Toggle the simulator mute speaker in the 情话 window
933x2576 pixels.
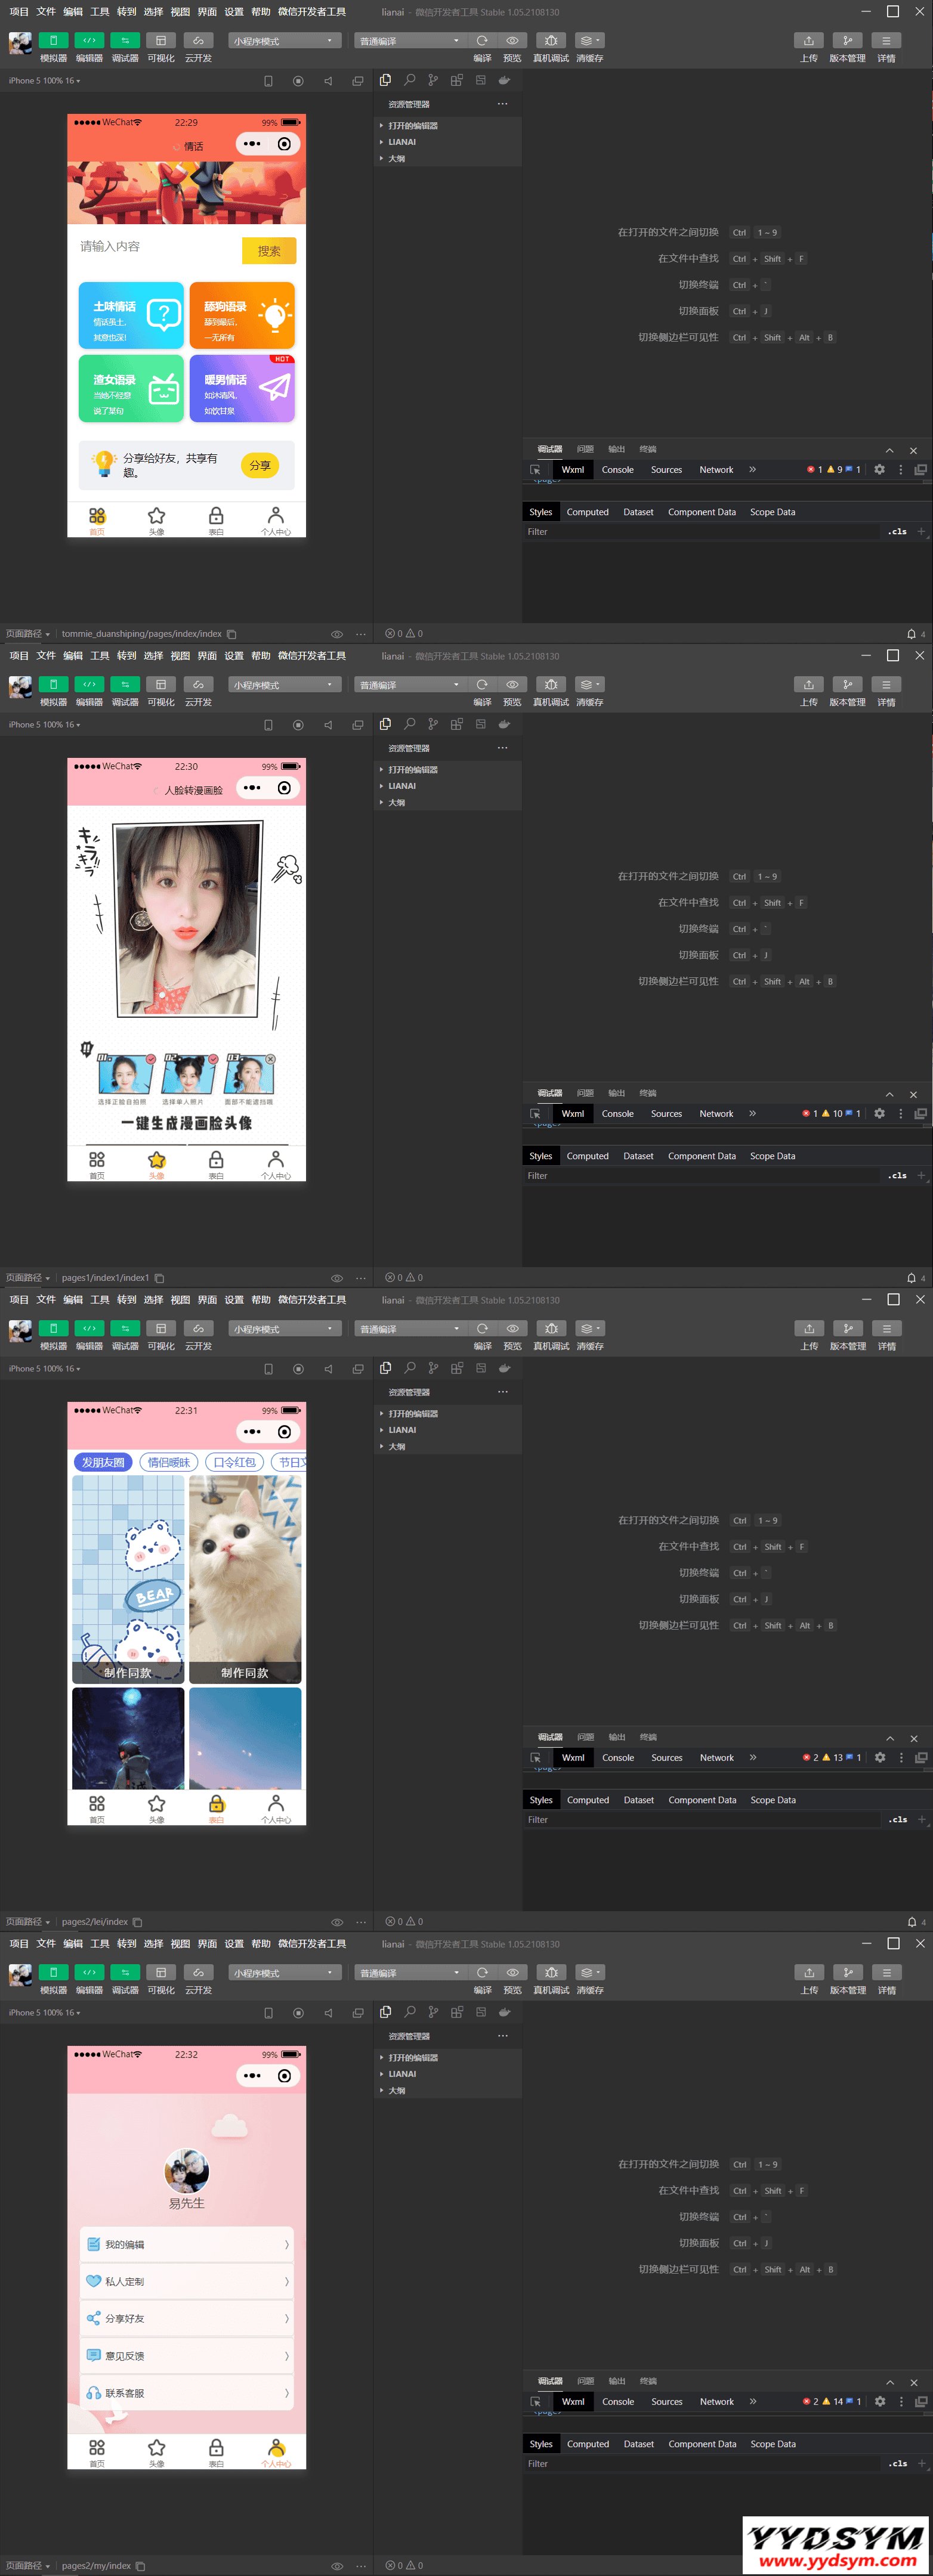pos(328,81)
